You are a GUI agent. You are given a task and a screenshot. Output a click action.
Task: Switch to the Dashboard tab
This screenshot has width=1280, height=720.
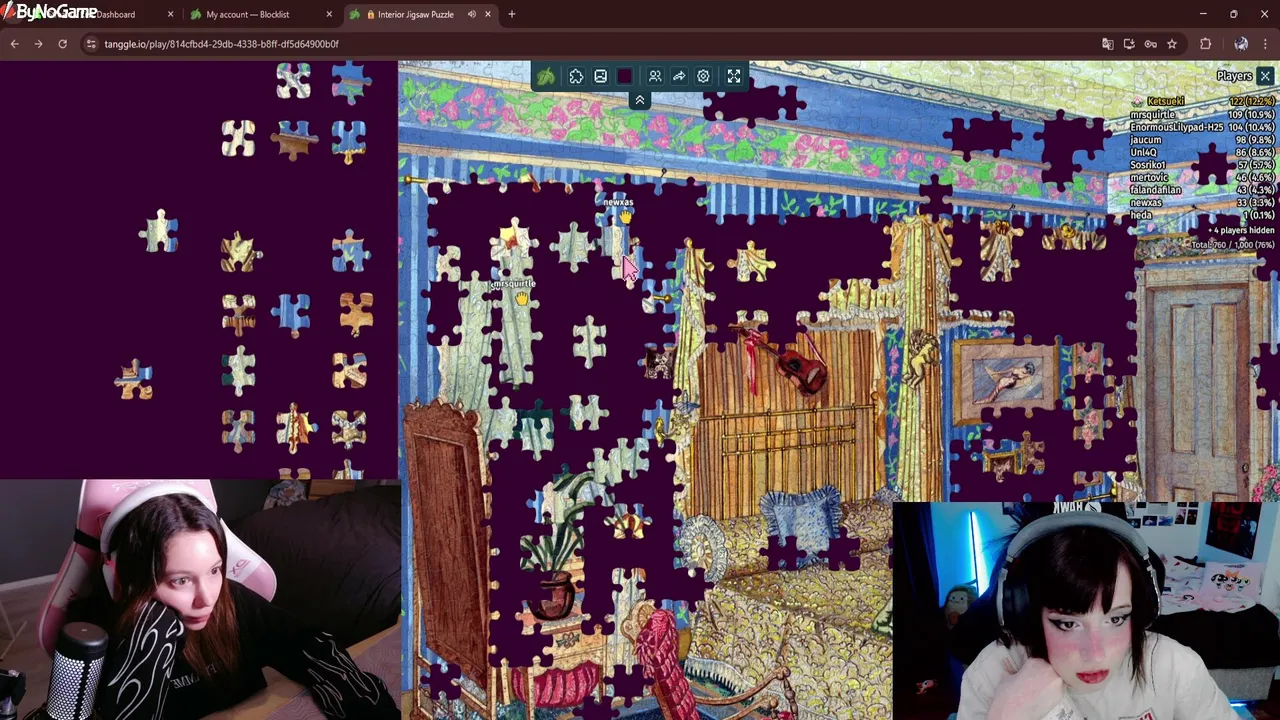[x=117, y=14]
